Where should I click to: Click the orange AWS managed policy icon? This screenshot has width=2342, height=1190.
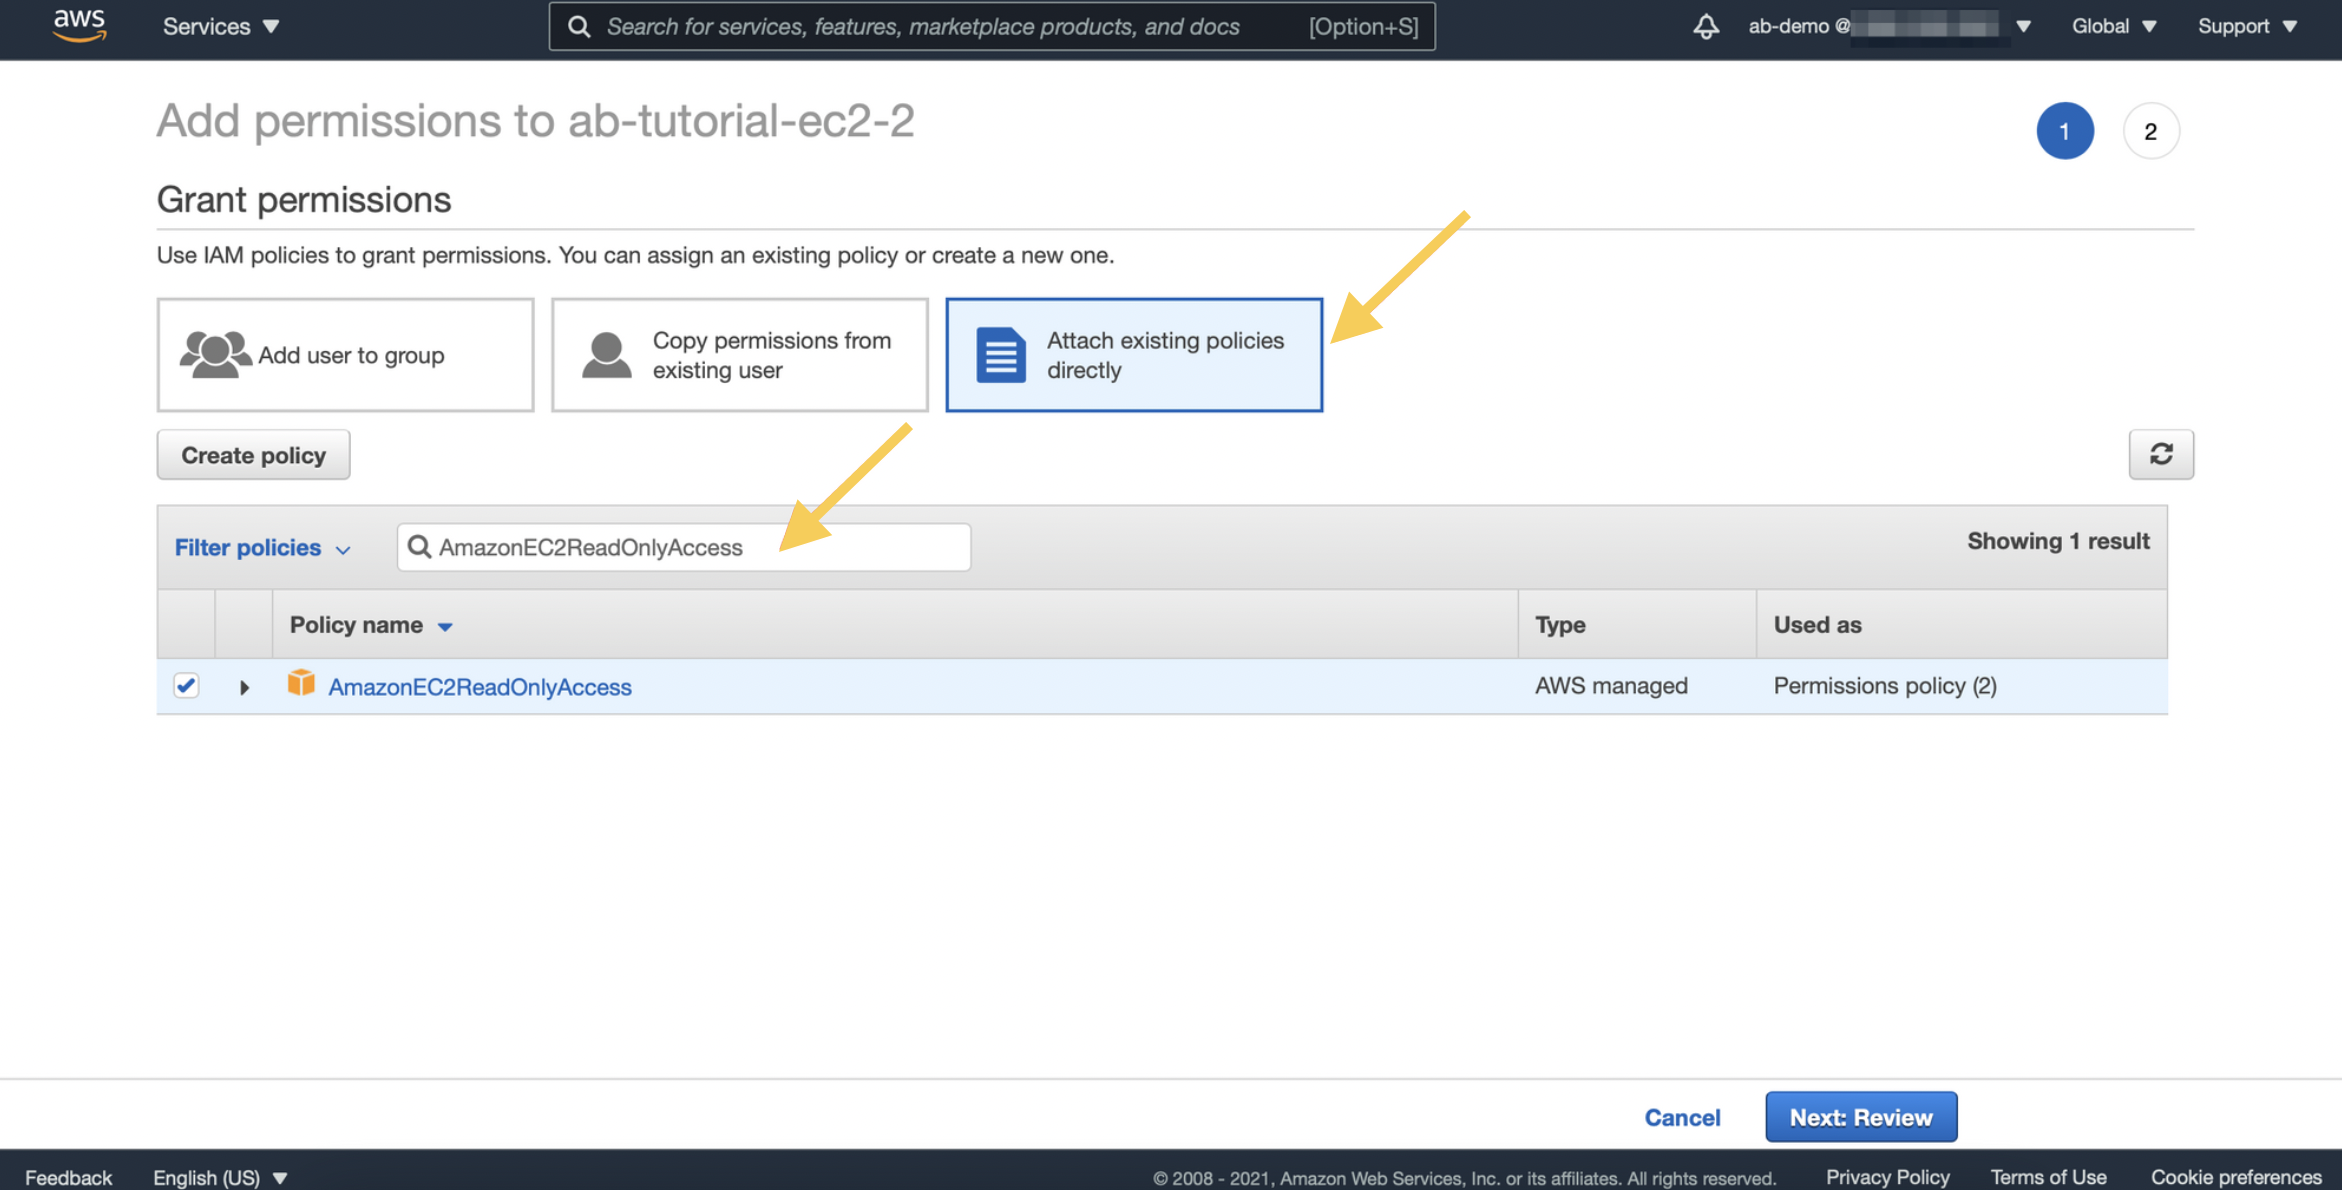pyautogui.click(x=301, y=683)
